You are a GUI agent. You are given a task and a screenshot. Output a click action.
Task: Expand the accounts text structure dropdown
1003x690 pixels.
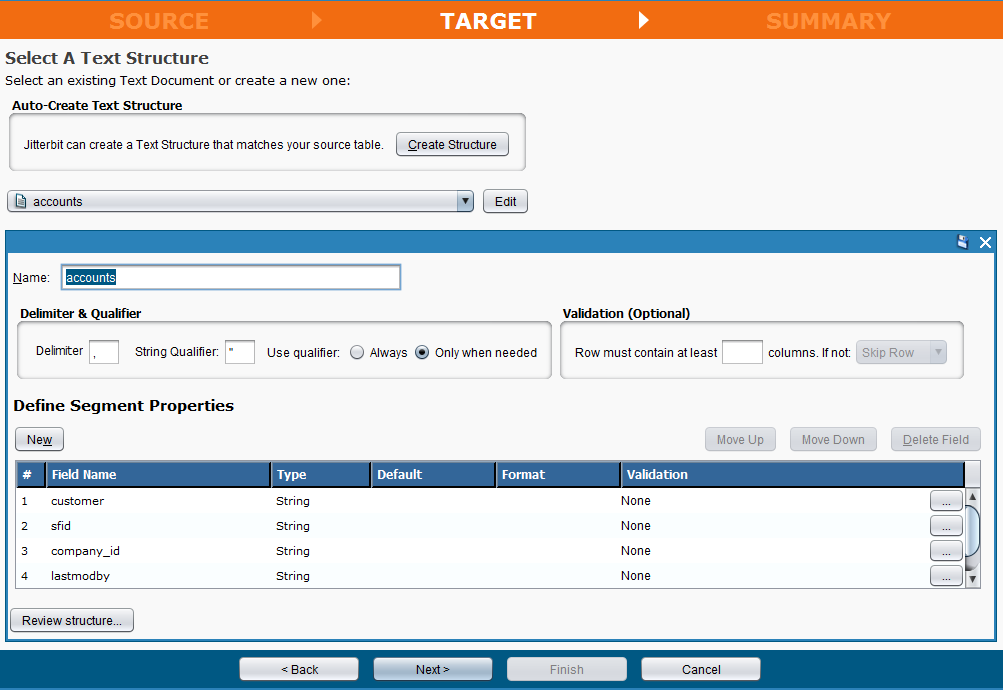464,201
